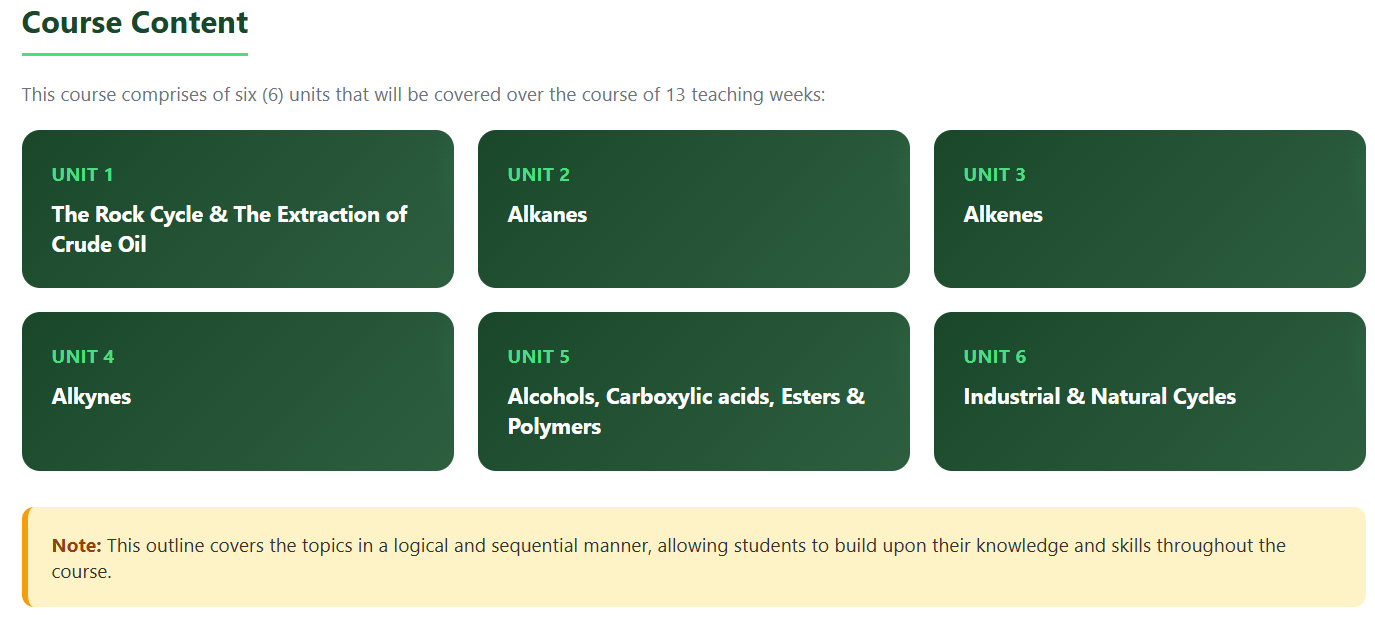Image resolution: width=1375 pixels, height=618 pixels.
Task: Select the Alkenes card title
Action: point(1003,215)
